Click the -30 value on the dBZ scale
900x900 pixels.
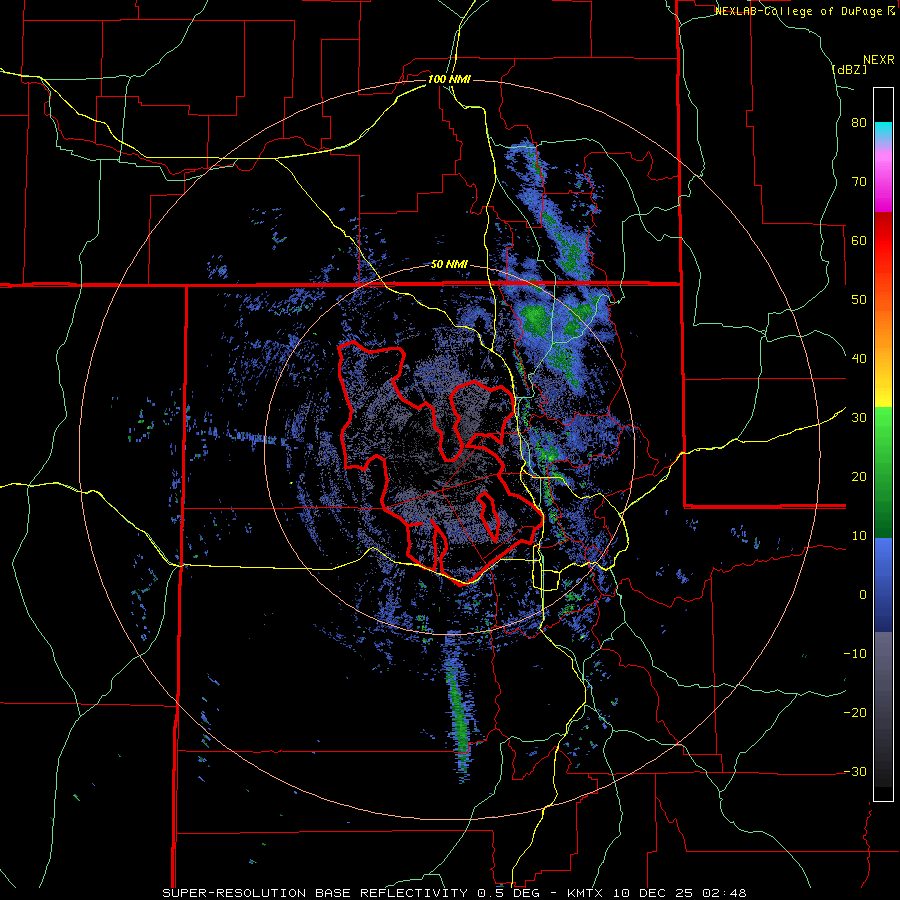point(855,771)
